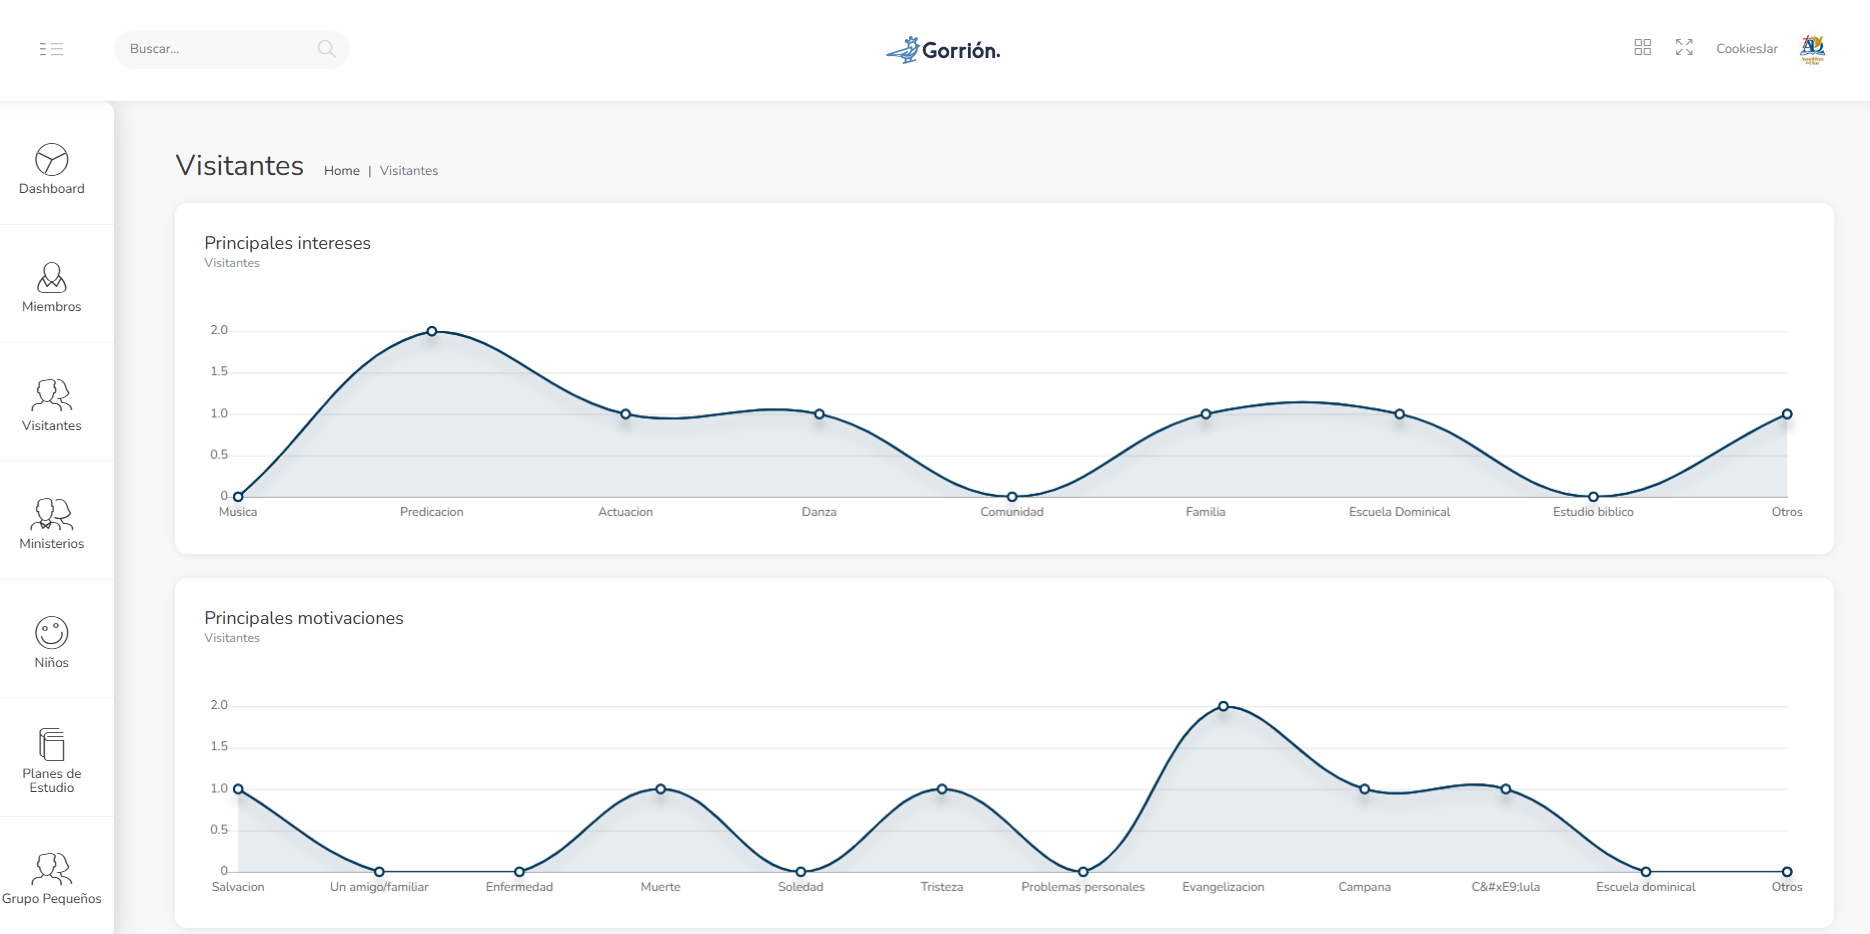Click the Gorrión logo
The width and height of the screenshot is (1870, 934).
coord(943,50)
